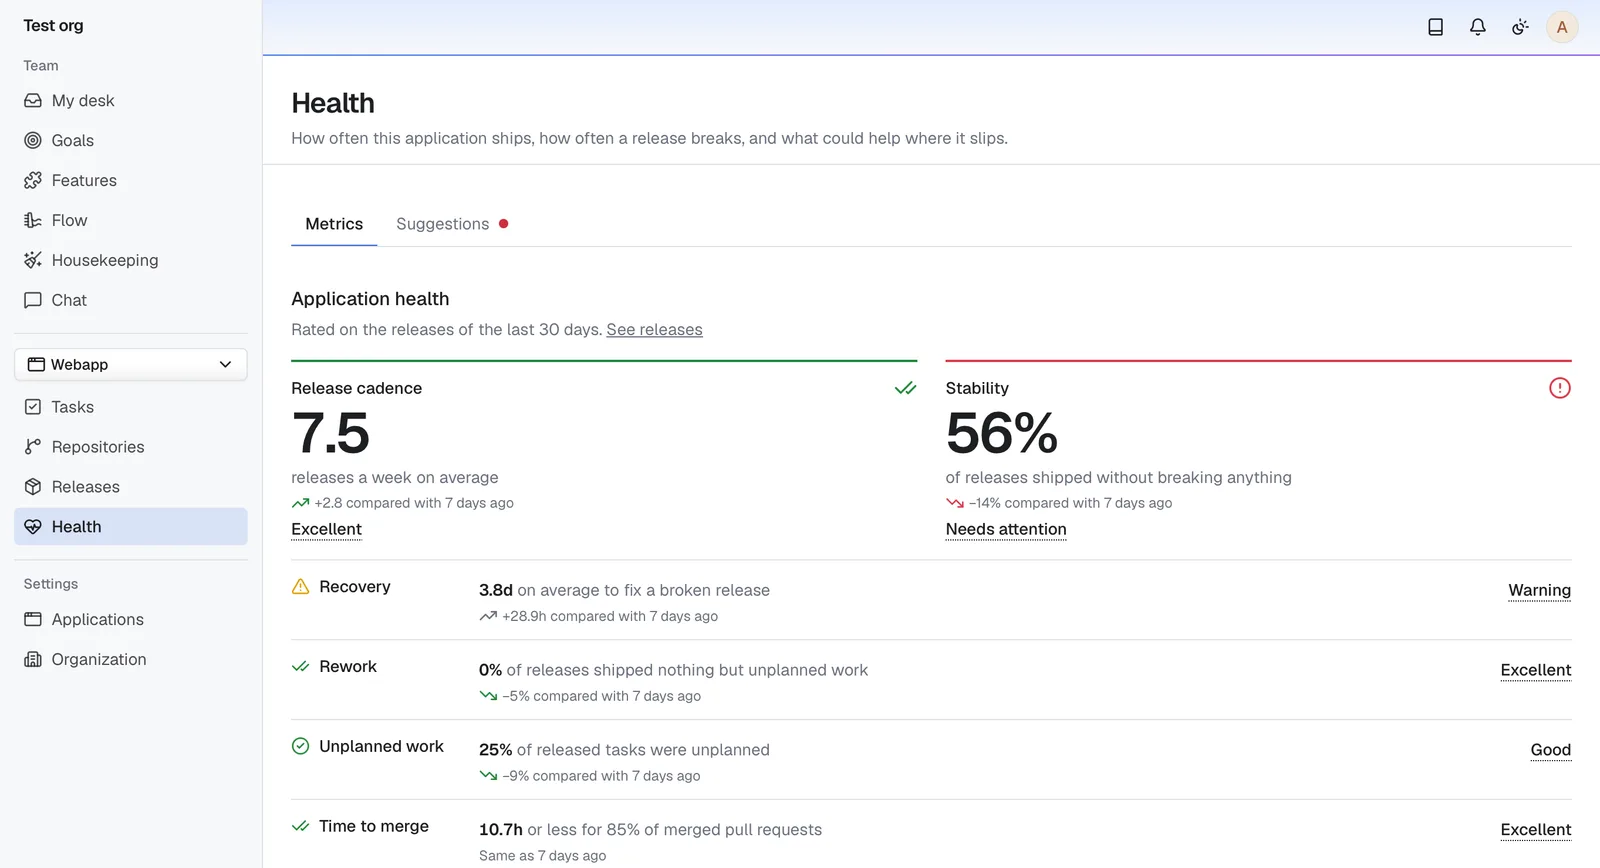The width and height of the screenshot is (1600, 868).
Task: Click the Chat bubble icon
Action: pos(33,301)
